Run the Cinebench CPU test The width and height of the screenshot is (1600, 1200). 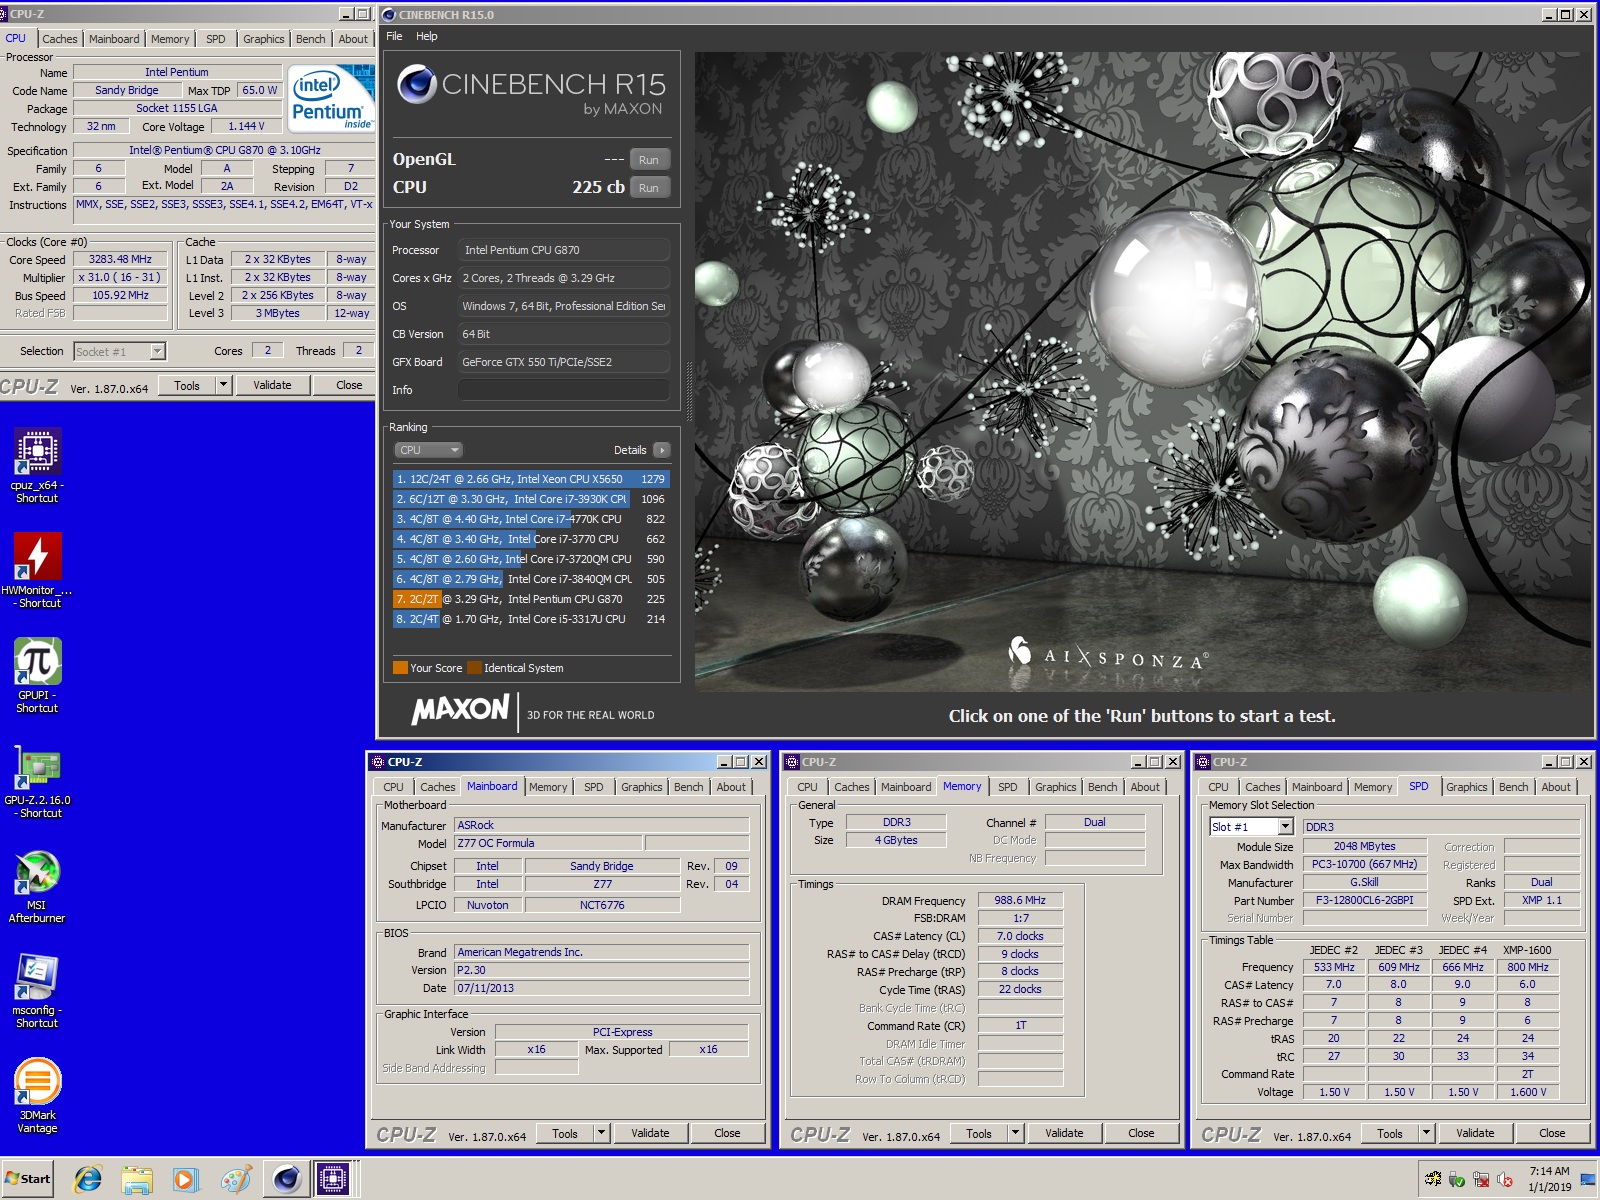pyautogui.click(x=649, y=188)
